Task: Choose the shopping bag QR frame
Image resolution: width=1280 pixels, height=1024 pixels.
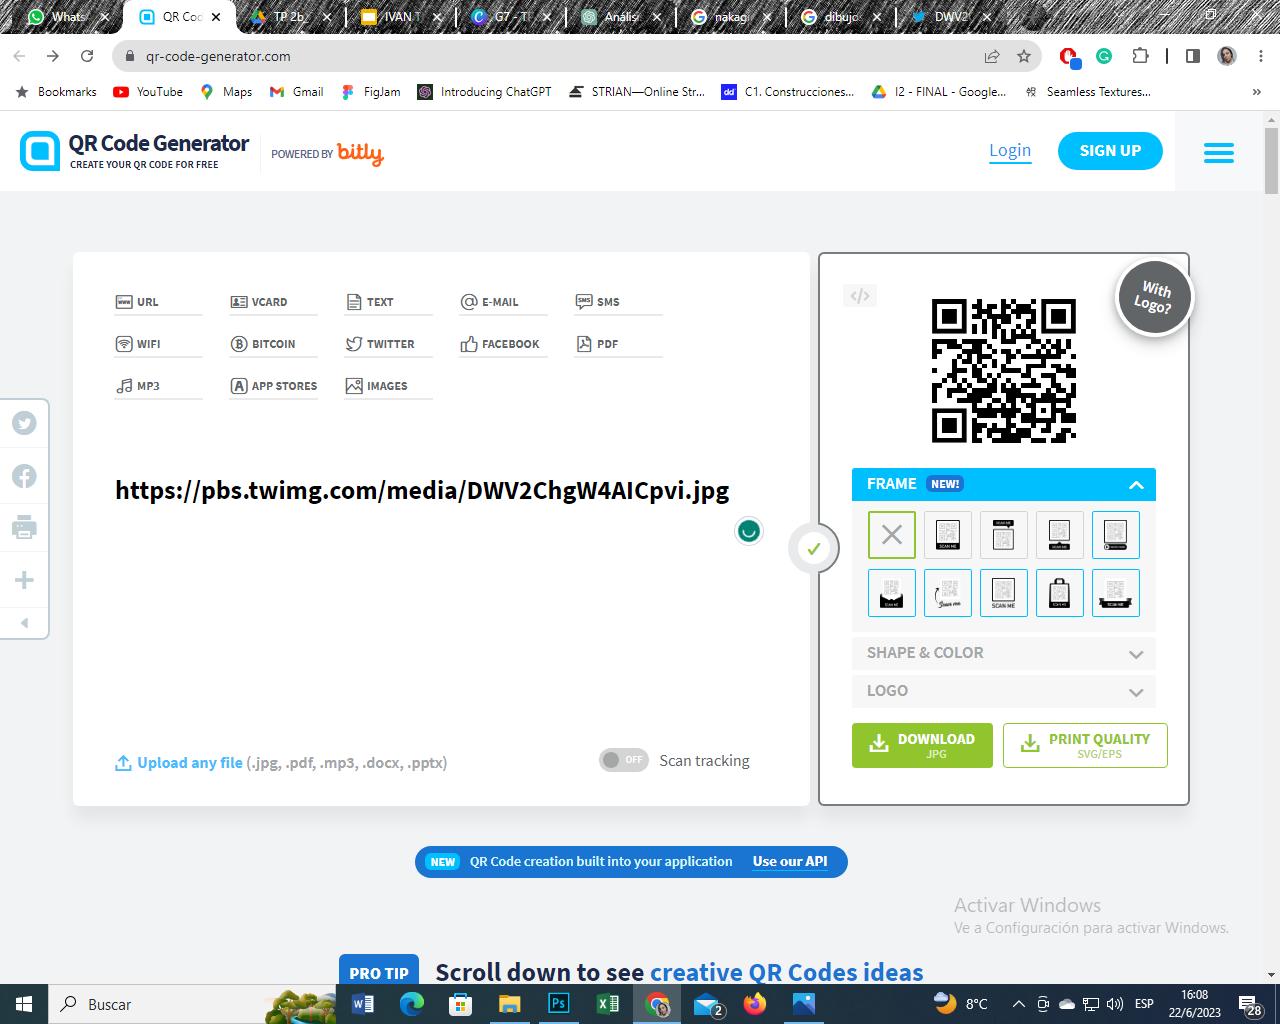Action: (x=1060, y=593)
